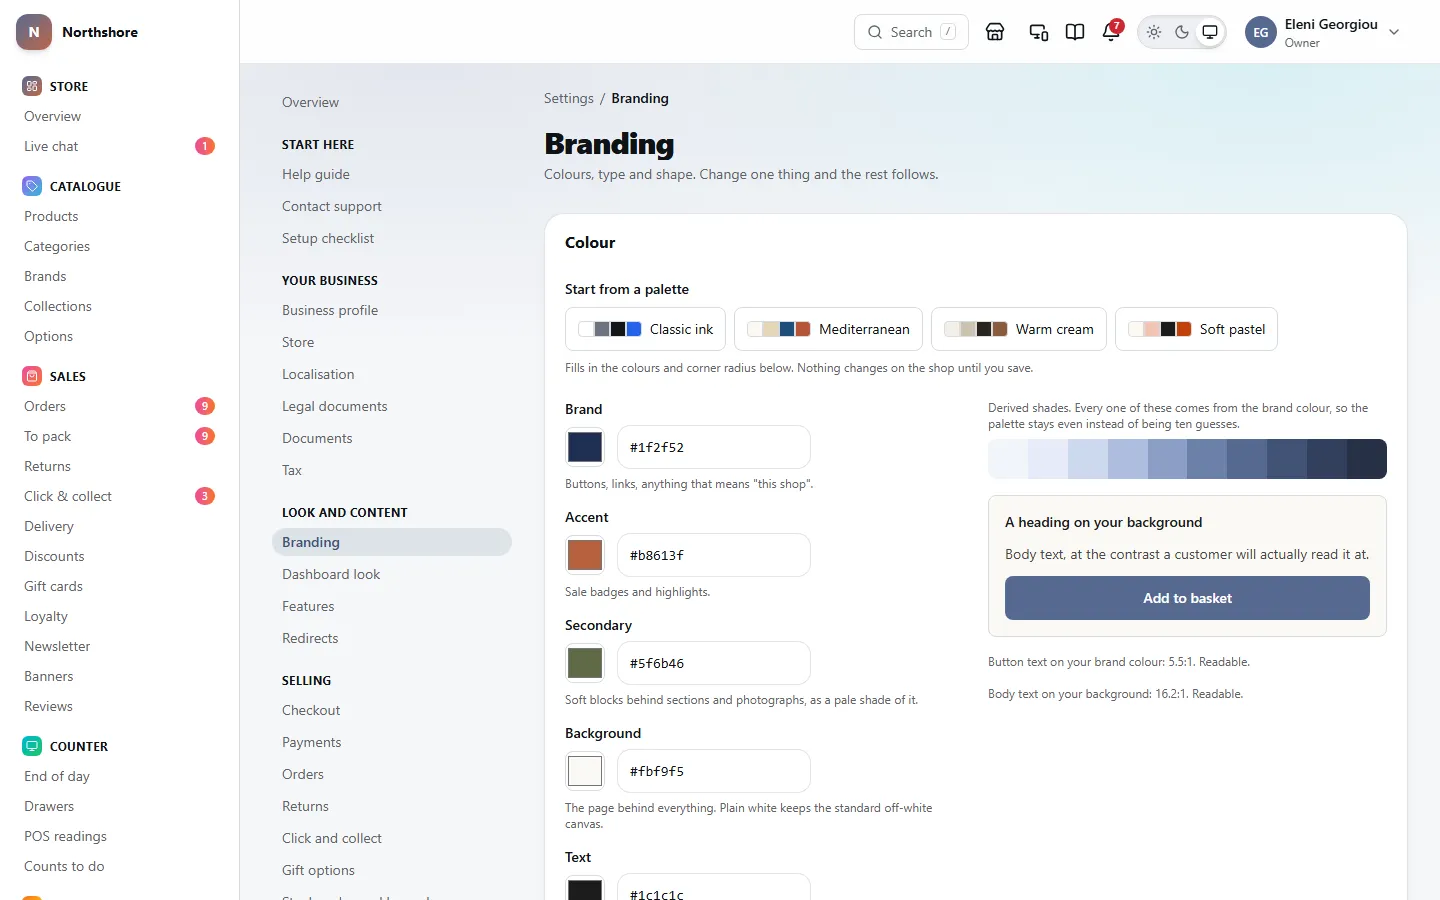Image resolution: width=1440 pixels, height=900 pixels.
Task: Click the Secondary hex field #5f6b46
Action: click(x=714, y=663)
